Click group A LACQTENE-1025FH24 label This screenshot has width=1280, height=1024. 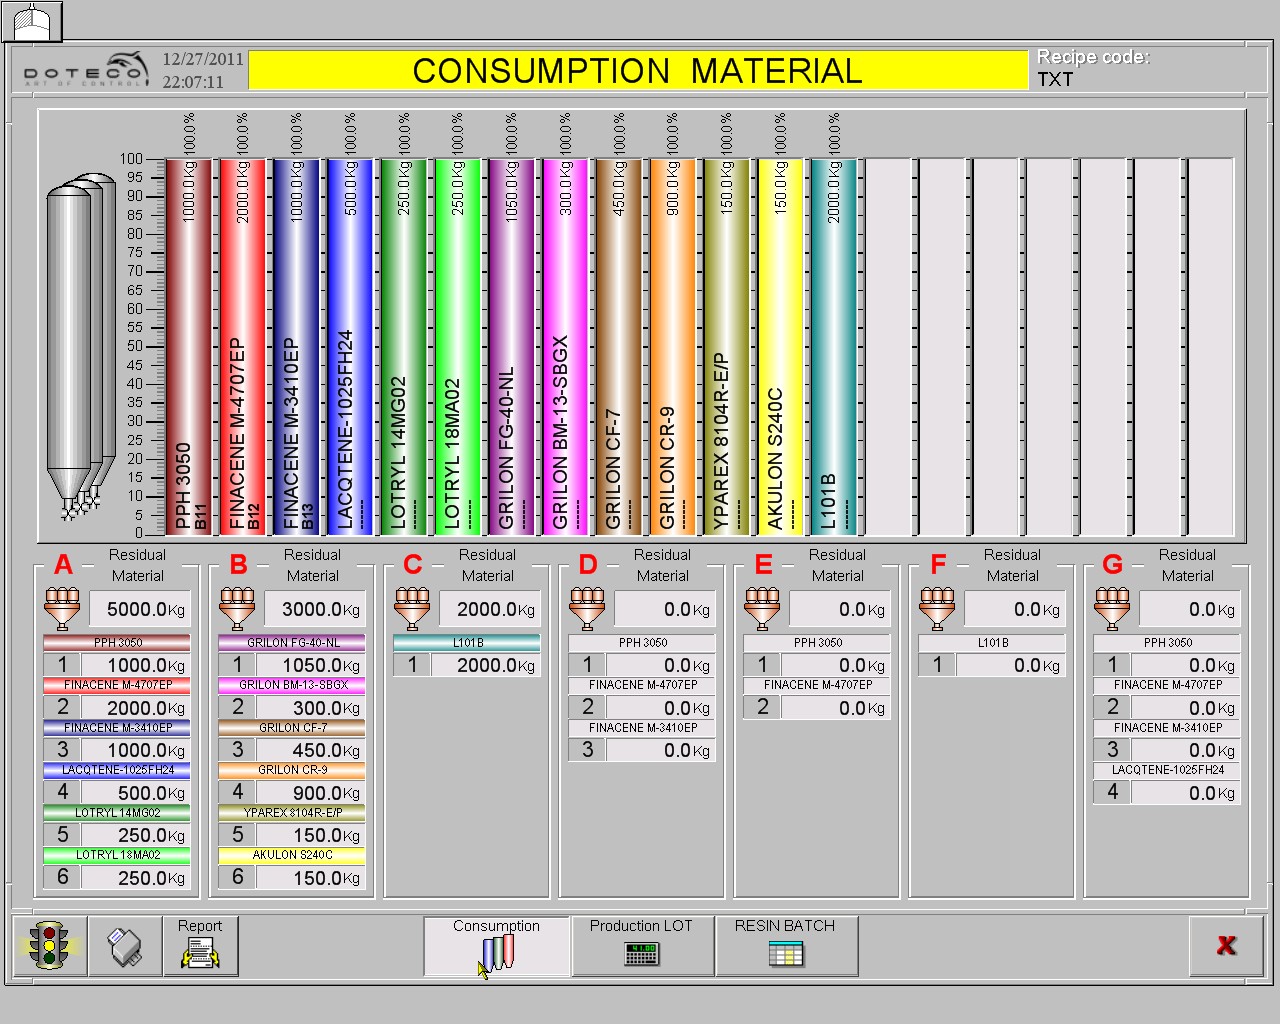117,770
